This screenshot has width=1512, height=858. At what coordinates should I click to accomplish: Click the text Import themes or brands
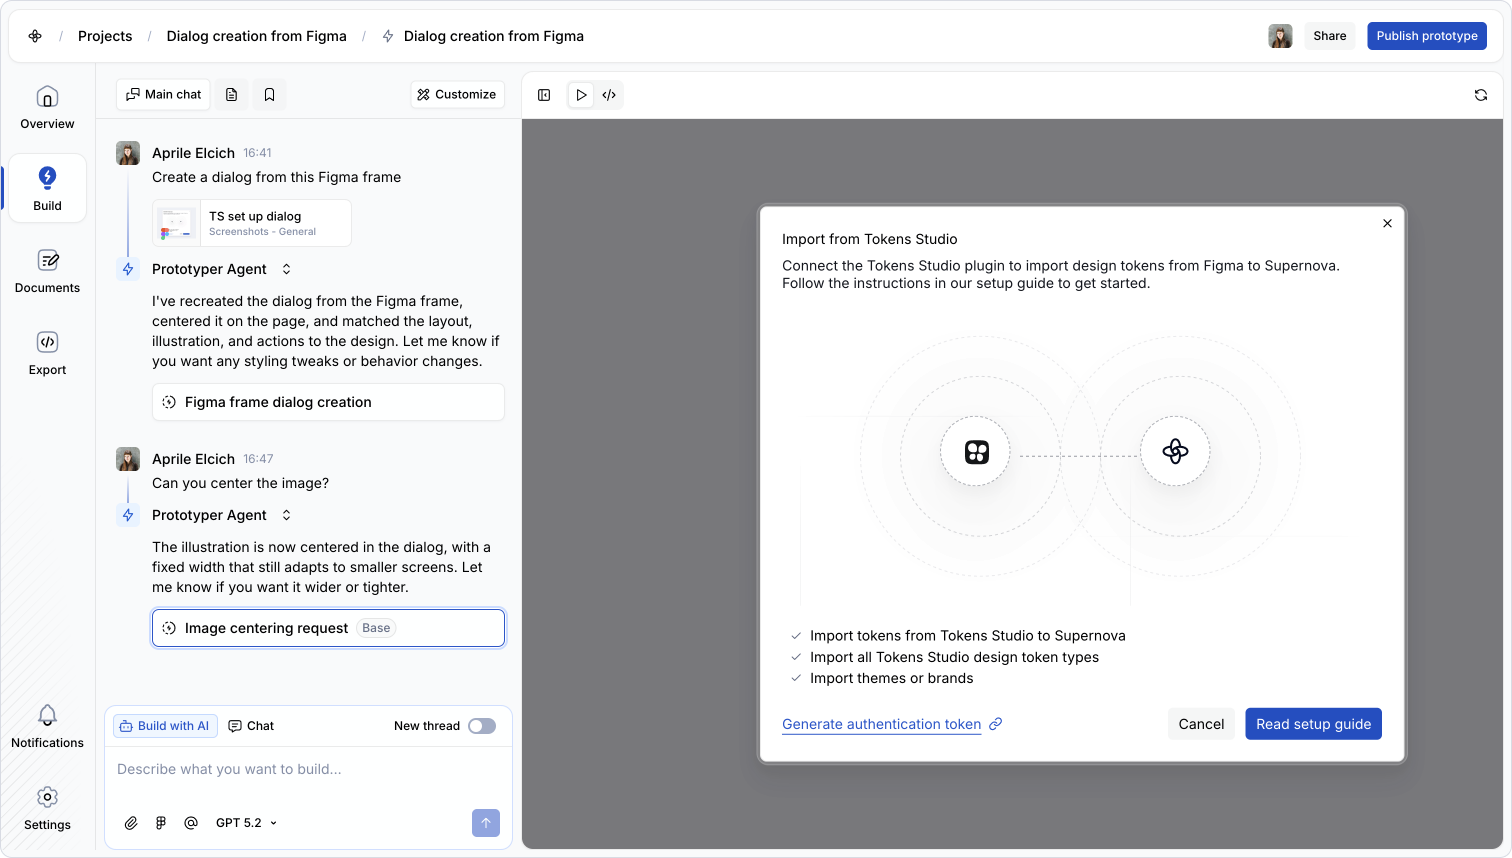pyautogui.click(x=892, y=678)
